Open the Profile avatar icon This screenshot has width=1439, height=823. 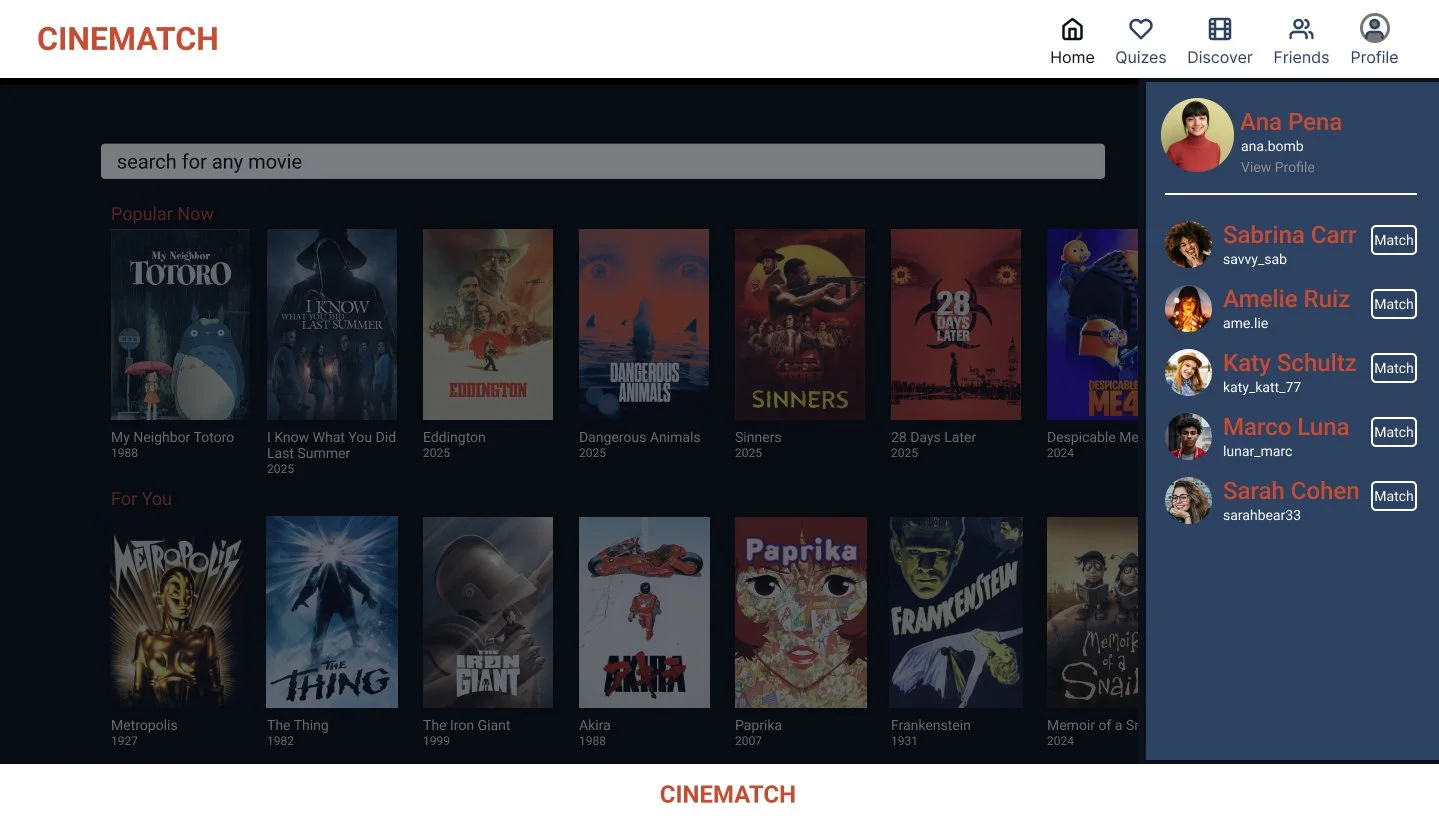coord(1375,28)
